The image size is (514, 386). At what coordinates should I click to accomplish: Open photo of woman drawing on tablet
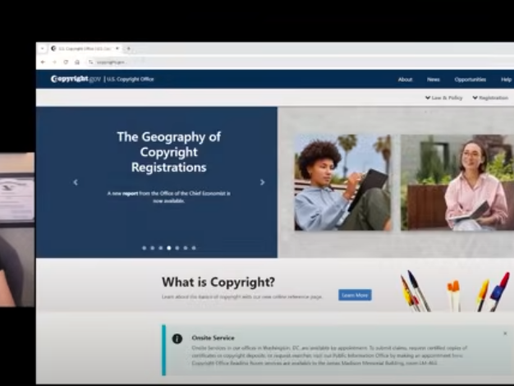click(343, 182)
